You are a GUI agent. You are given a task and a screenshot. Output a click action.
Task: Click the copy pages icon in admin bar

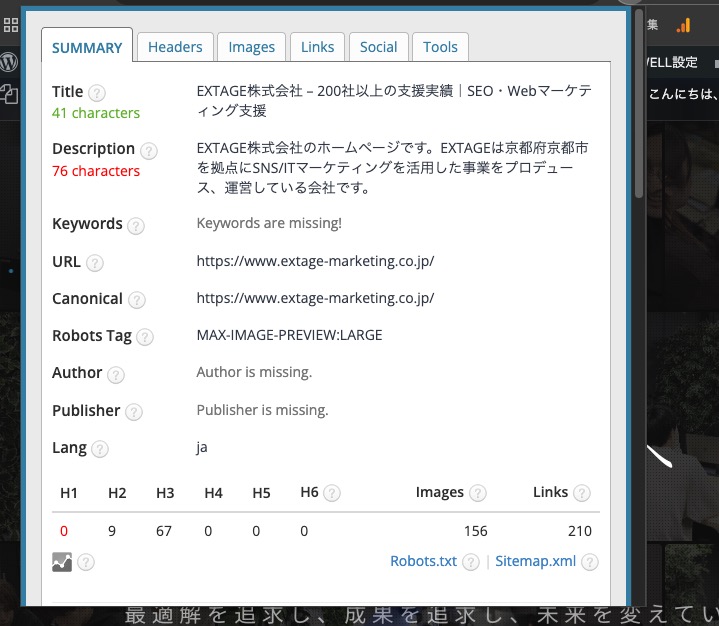[9, 94]
